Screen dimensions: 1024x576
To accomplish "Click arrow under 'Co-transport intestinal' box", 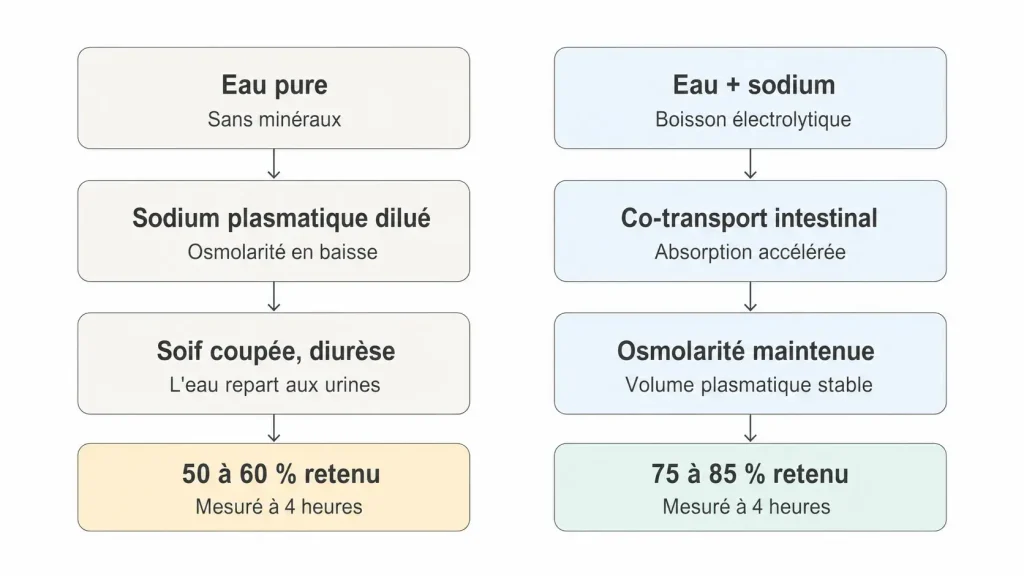I will pos(750,296).
